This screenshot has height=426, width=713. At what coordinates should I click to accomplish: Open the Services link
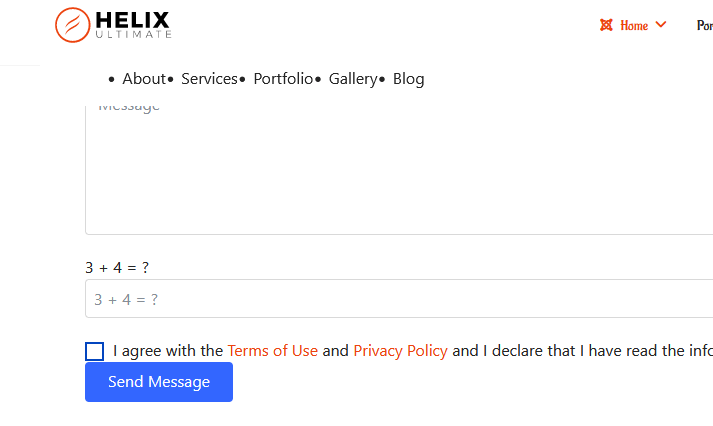coord(209,79)
